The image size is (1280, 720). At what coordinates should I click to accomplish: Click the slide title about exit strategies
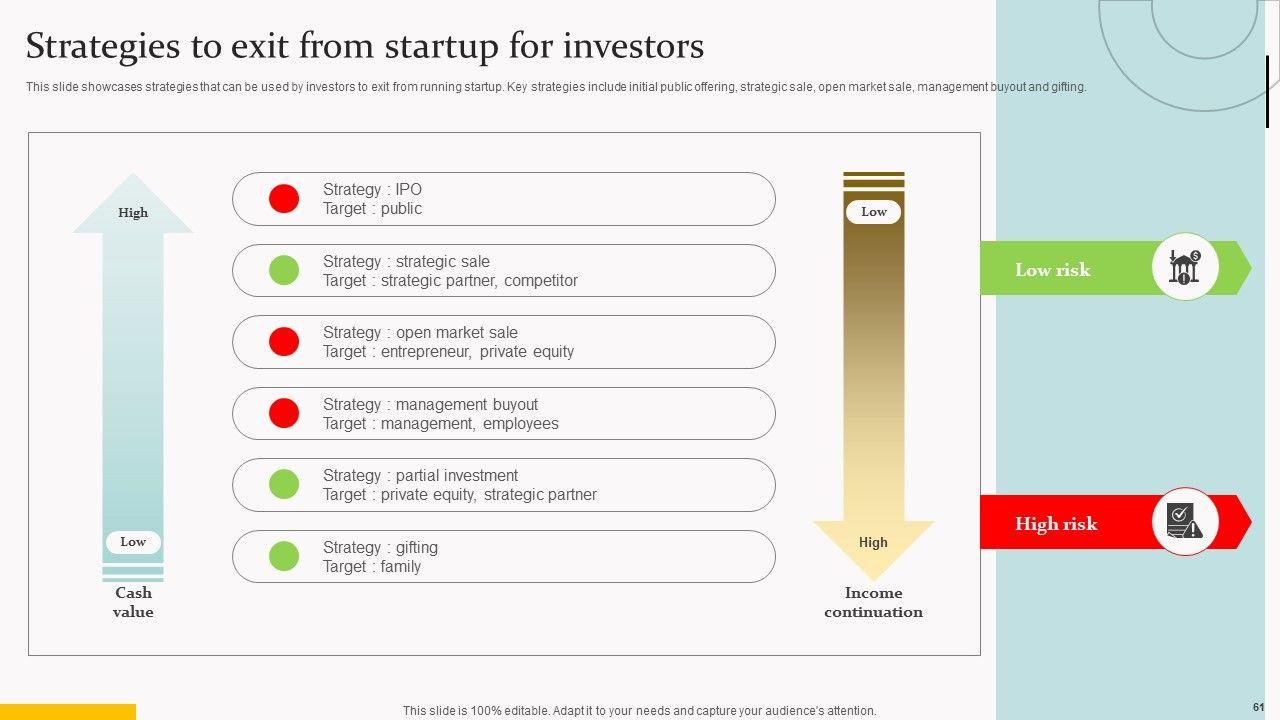point(365,46)
